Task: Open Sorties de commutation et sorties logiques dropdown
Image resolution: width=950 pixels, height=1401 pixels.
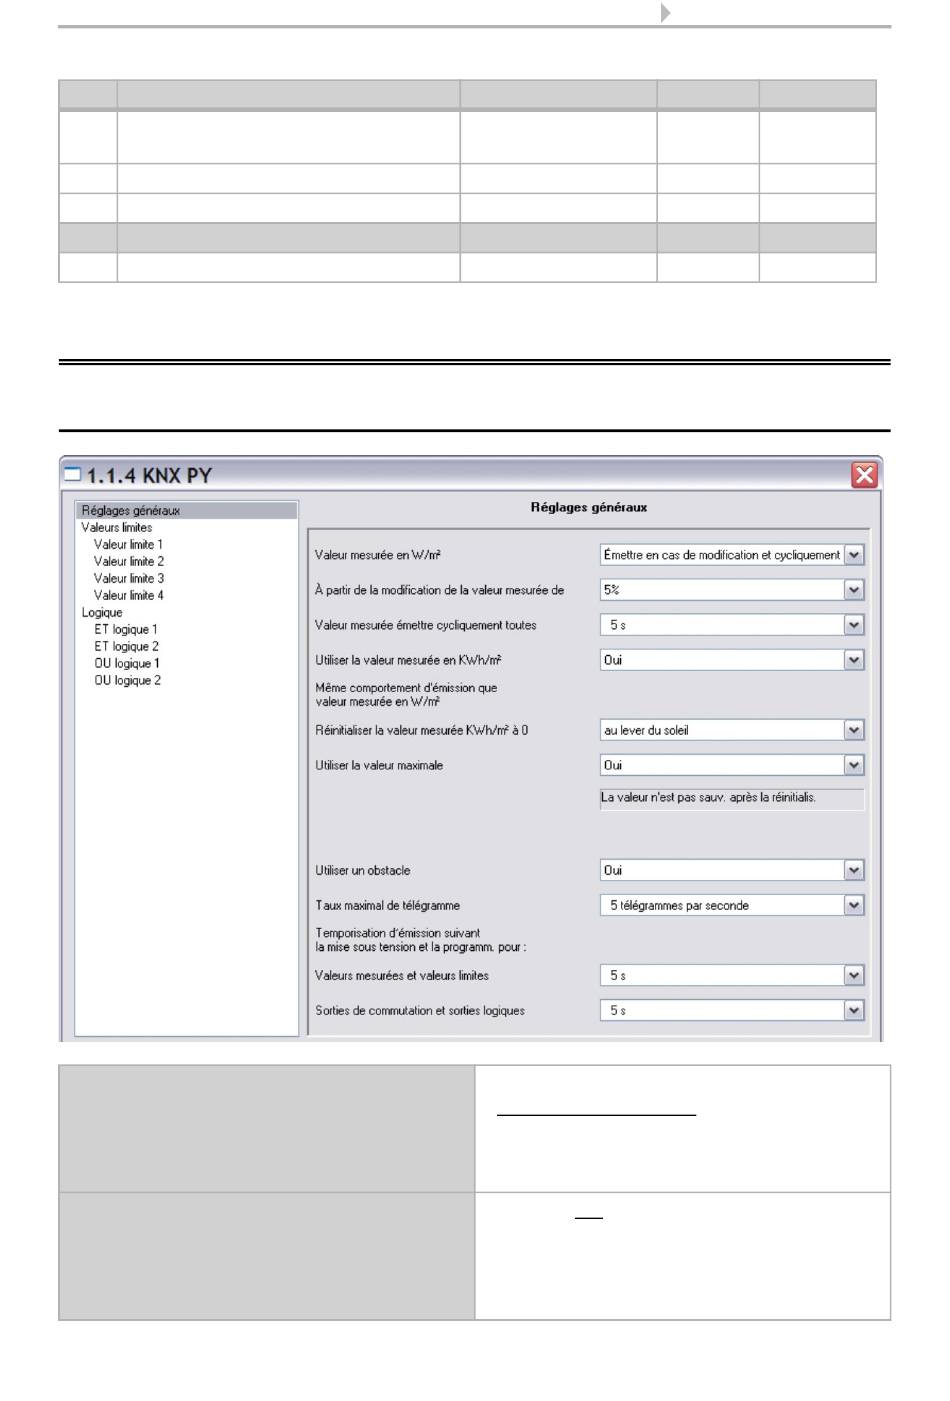Action: 732,1010
